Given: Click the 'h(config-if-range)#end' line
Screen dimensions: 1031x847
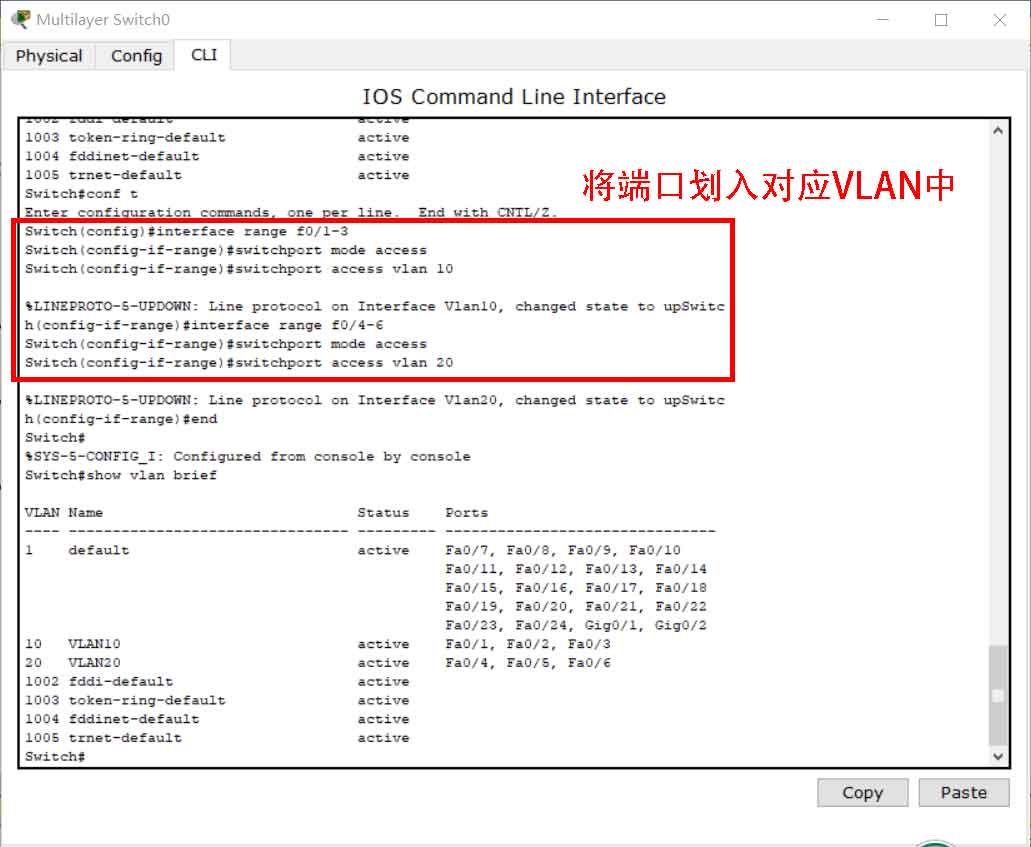Looking at the screenshot, I should coord(121,420).
